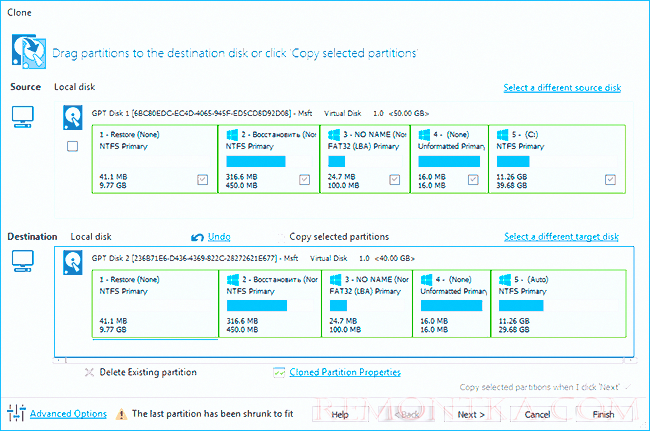Click the Source computer monitor icon
The width and height of the screenshot is (650, 431).
coord(23,116)
